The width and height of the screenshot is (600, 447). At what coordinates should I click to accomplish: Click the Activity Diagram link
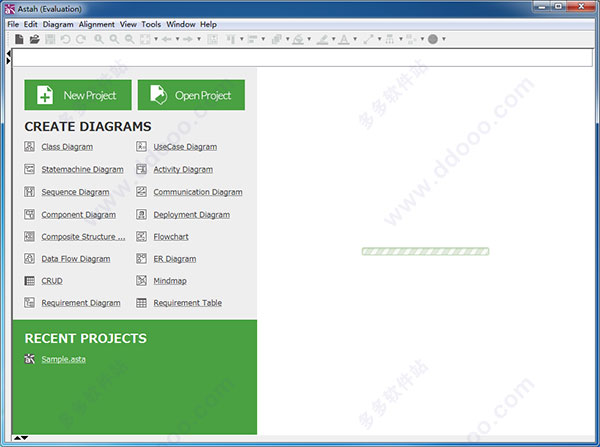coord(183,170)
